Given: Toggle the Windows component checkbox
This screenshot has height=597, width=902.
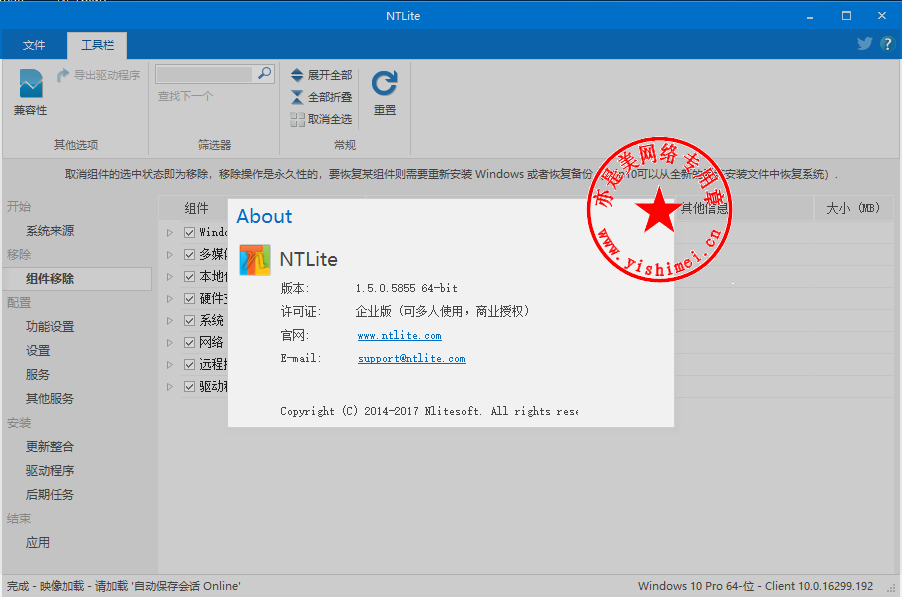Looking at the screenshot, I should click(189, 232).
